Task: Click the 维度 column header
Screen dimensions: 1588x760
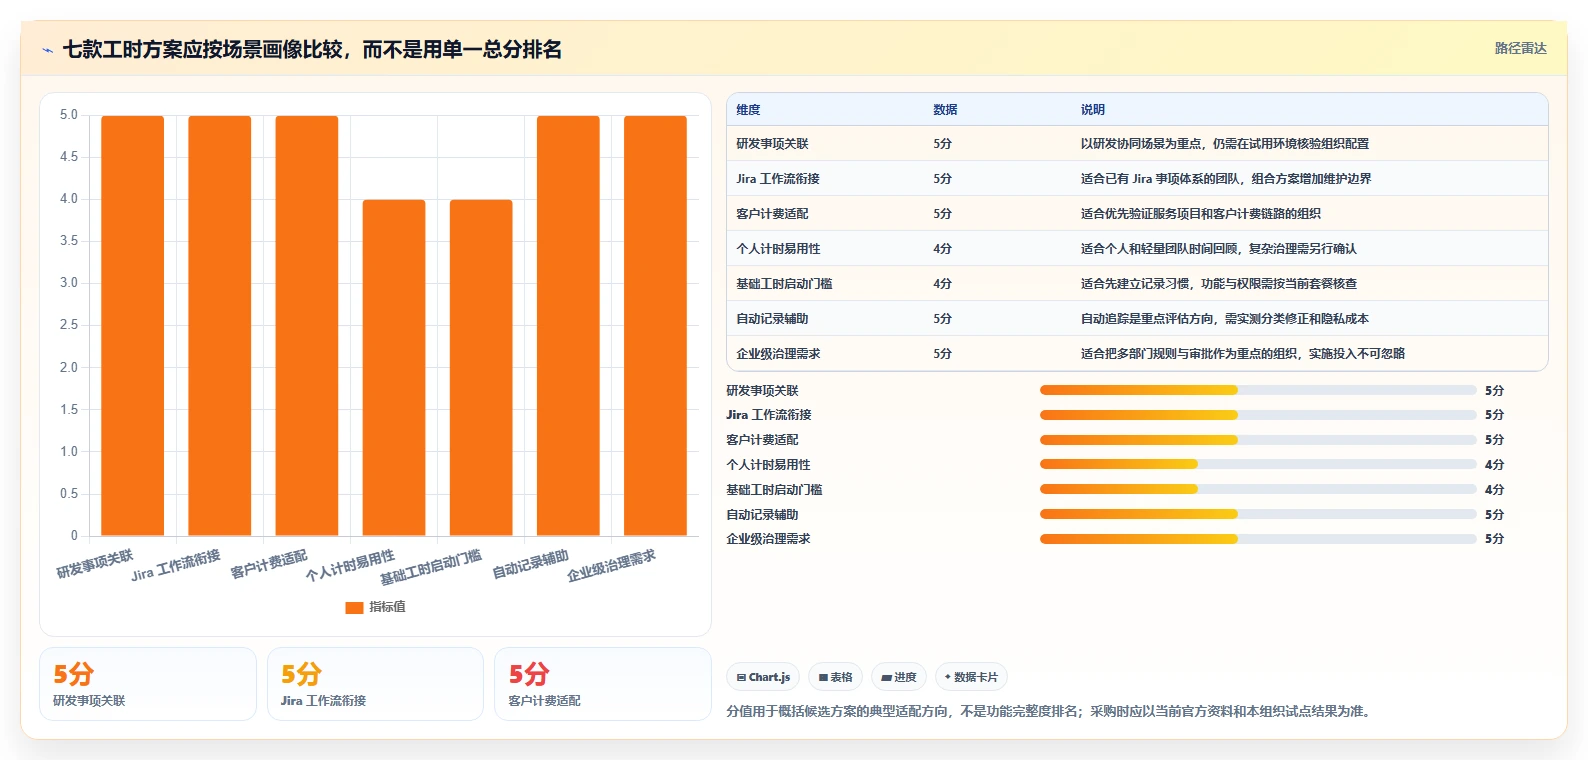Action: pos(748,110)
